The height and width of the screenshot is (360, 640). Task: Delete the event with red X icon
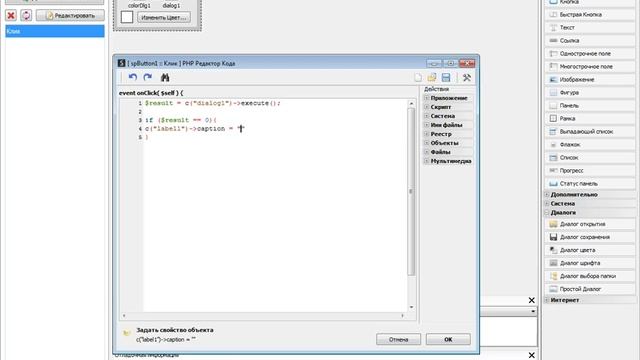[x=11, y=16]
